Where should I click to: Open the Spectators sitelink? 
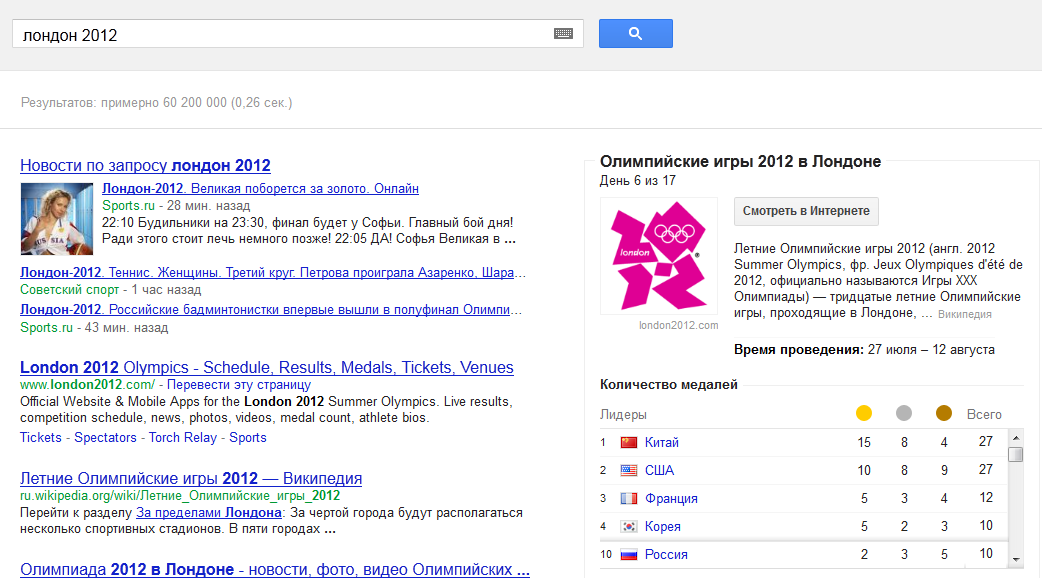pyautogui.click(x=105, y=438)
